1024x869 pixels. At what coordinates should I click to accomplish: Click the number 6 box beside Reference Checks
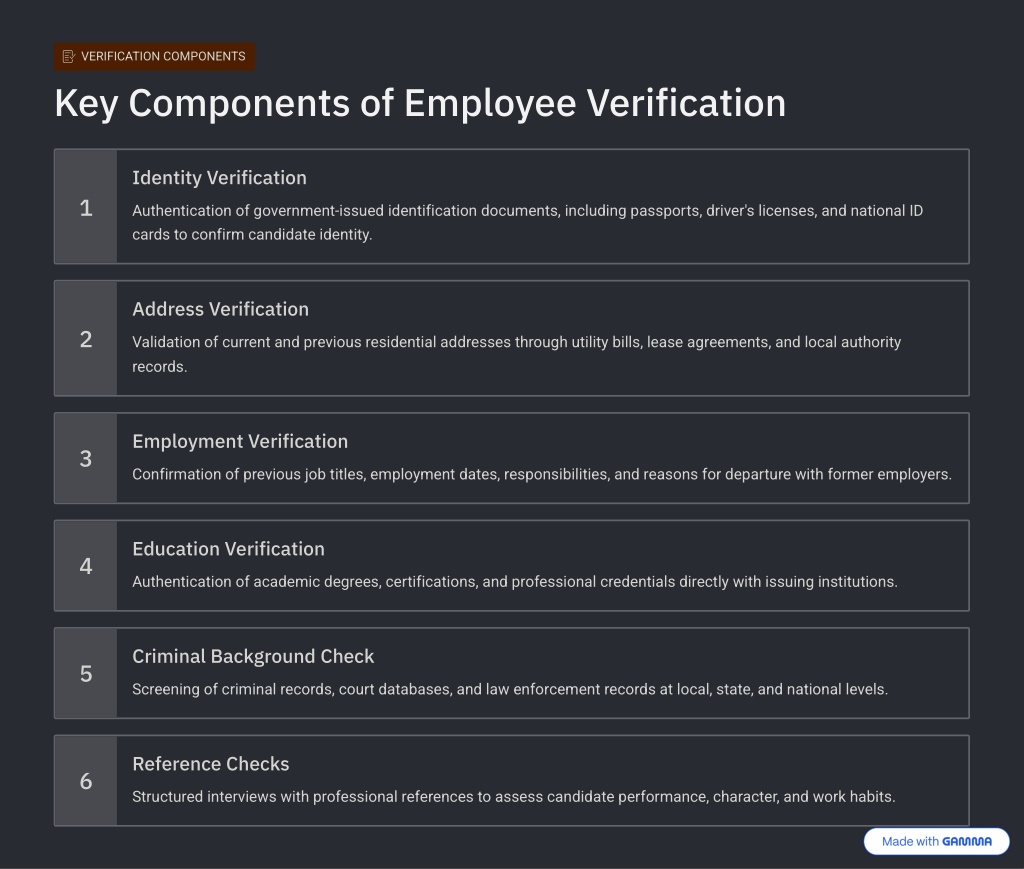[86, 781]
